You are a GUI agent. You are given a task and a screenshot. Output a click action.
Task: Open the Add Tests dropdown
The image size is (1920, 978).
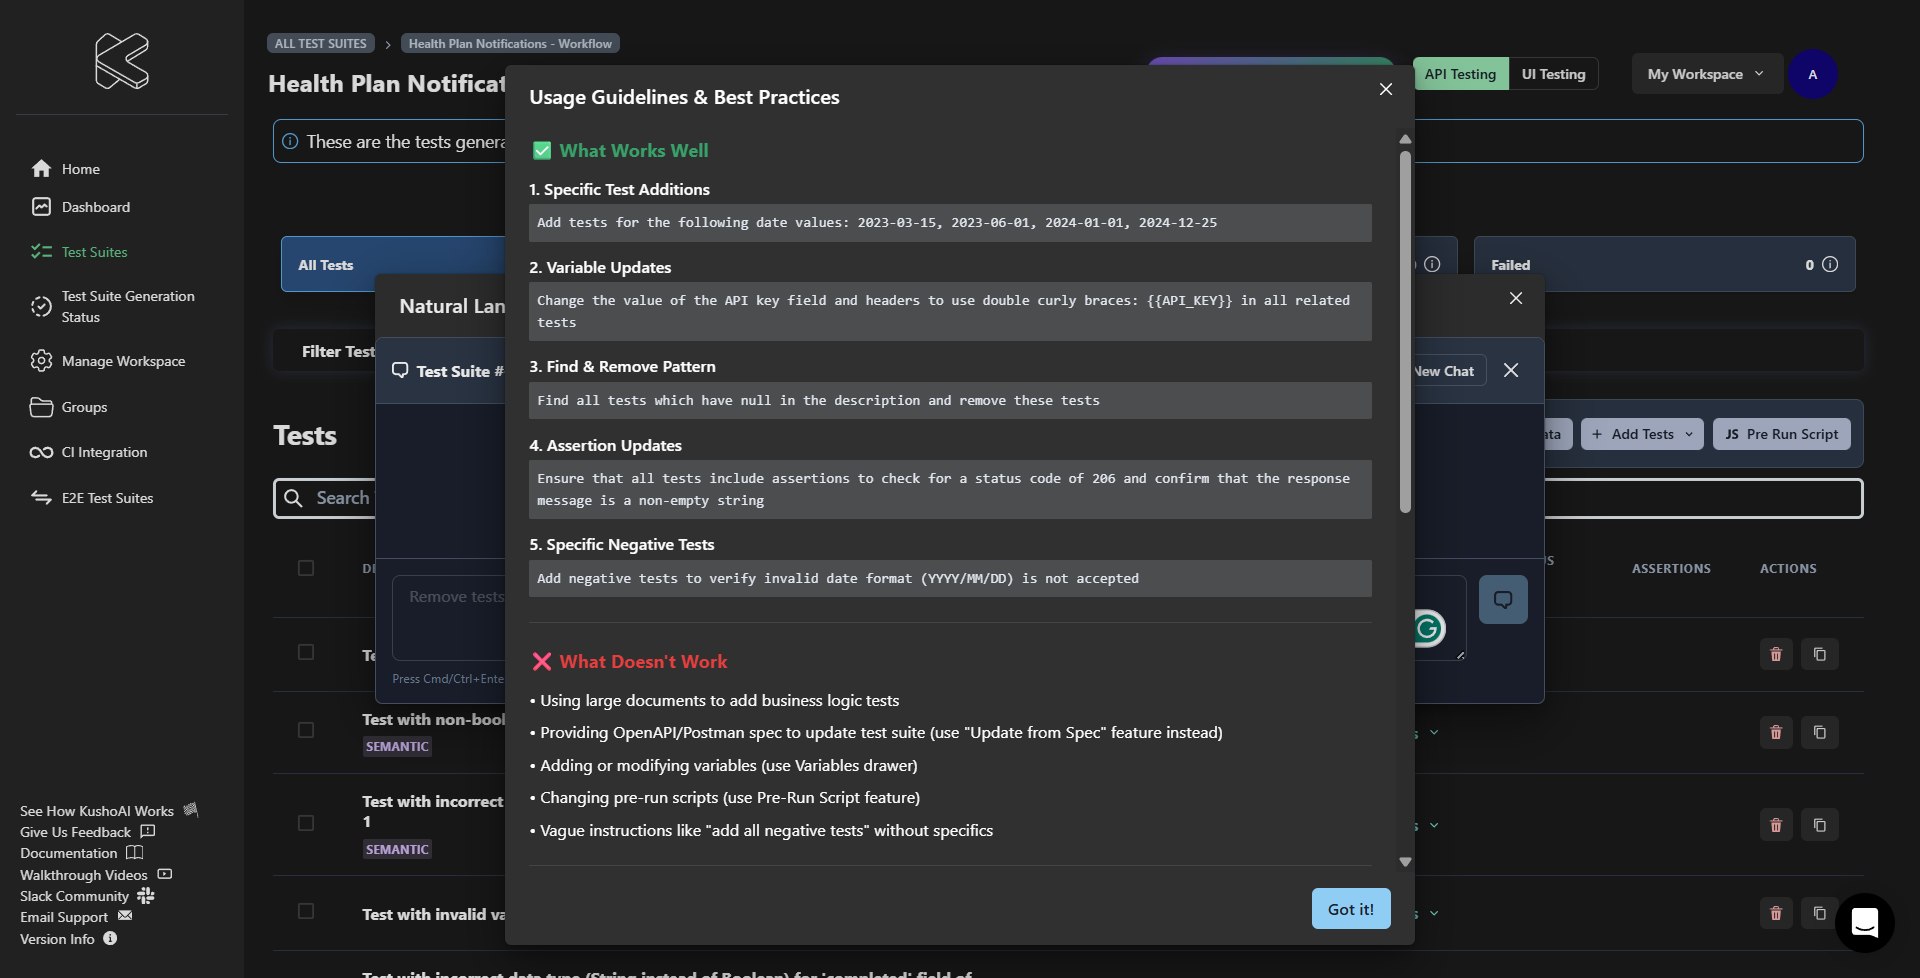click(1641, 434)
